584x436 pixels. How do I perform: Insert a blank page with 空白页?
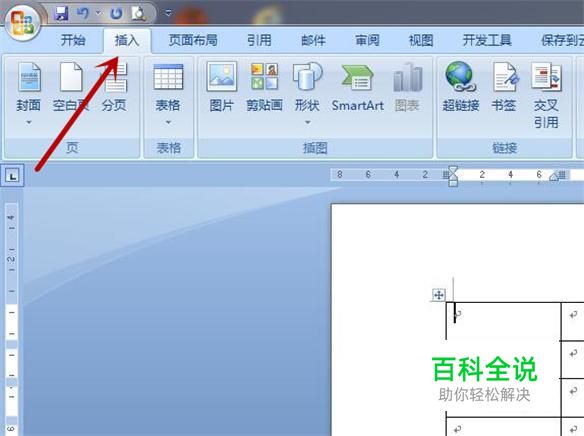point(71,87)
